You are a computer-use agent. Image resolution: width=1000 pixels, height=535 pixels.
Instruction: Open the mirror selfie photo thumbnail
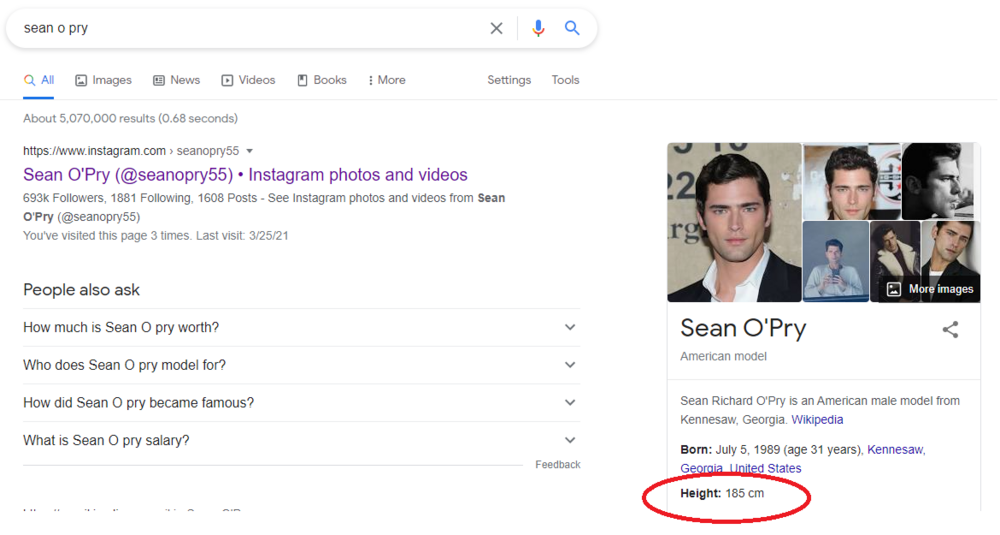click(835, 261)
